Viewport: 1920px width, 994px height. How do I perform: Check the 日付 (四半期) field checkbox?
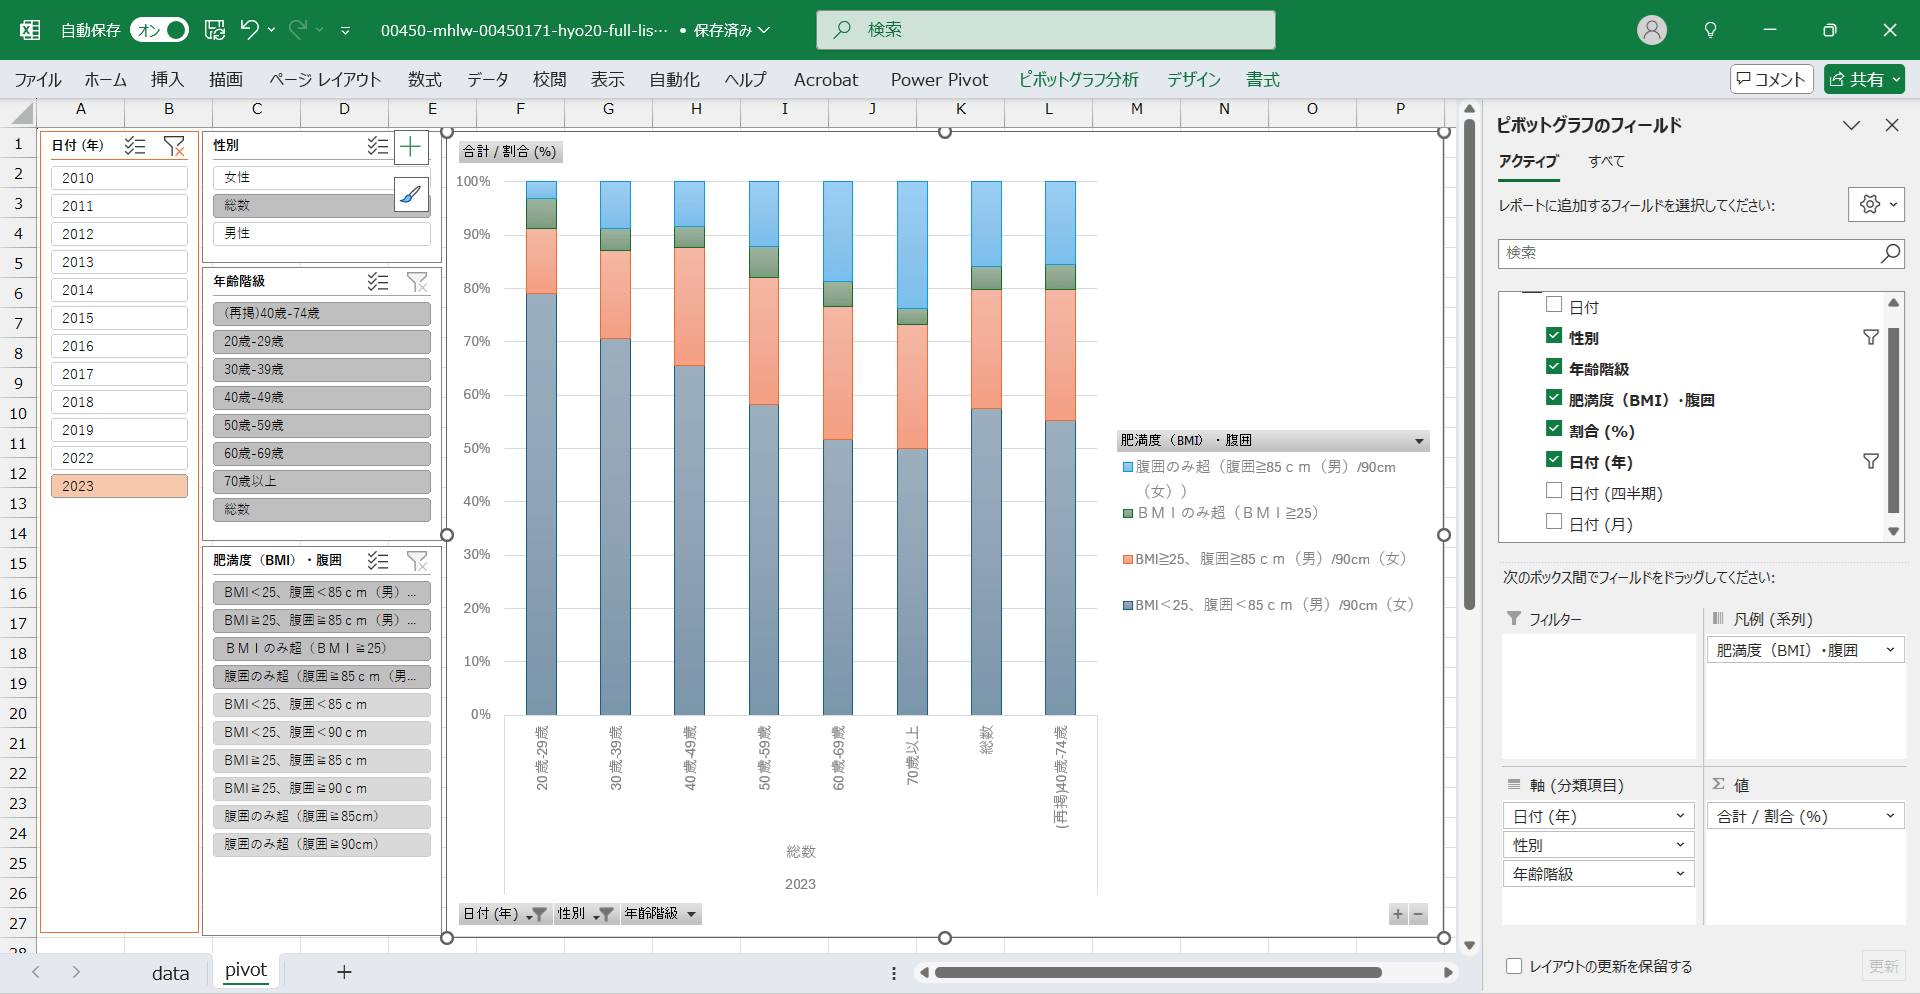pyautogui.click(x=1554, y=491)
